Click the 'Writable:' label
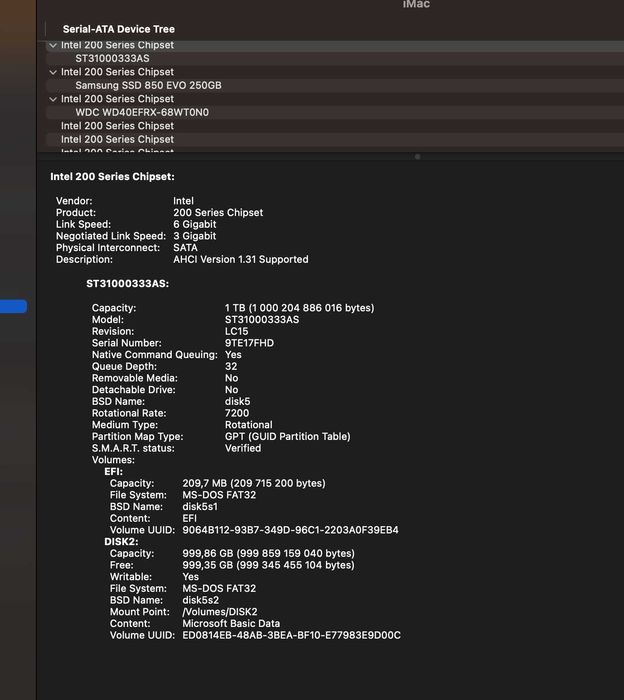Viewport: 624px width, 700px height. click(x=131, y=577)
